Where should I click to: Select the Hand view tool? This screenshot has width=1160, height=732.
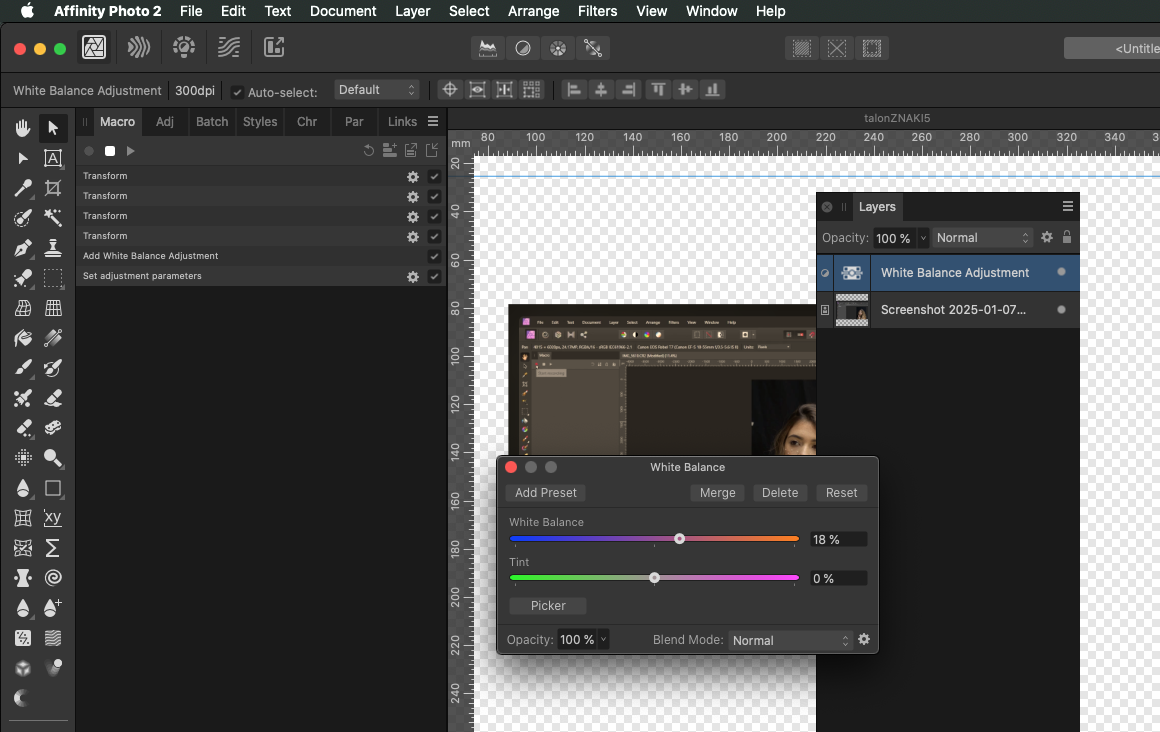[23, 127]
